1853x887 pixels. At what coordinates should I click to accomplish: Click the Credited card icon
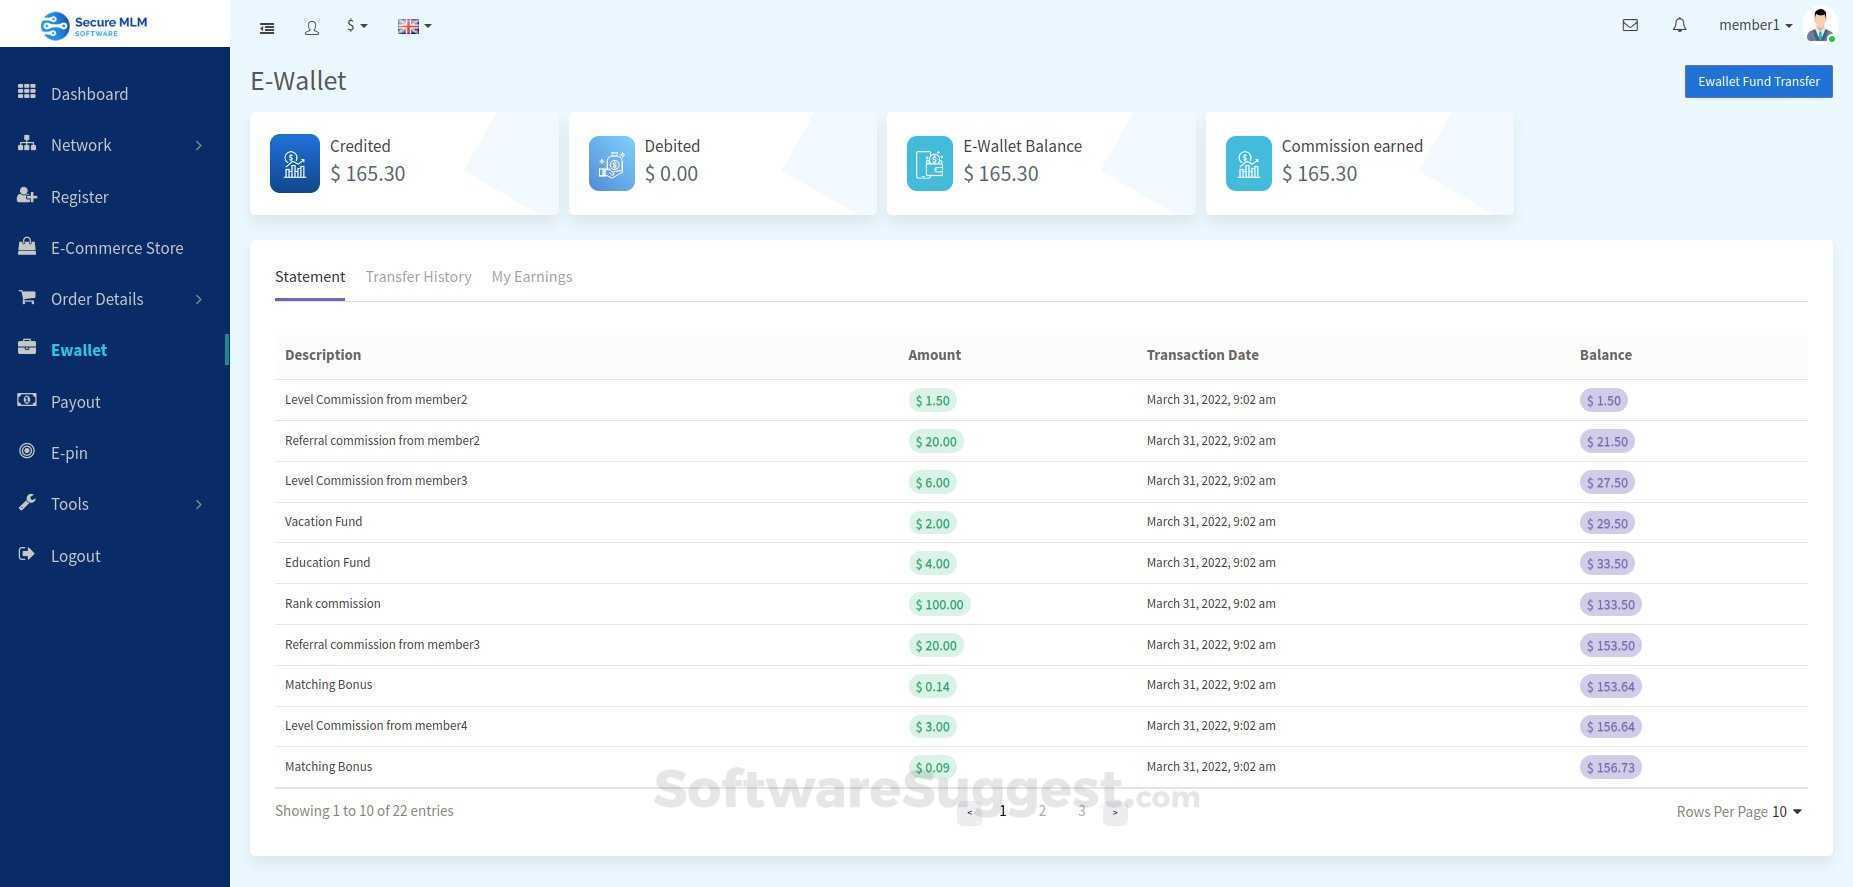tap(295, 163)
